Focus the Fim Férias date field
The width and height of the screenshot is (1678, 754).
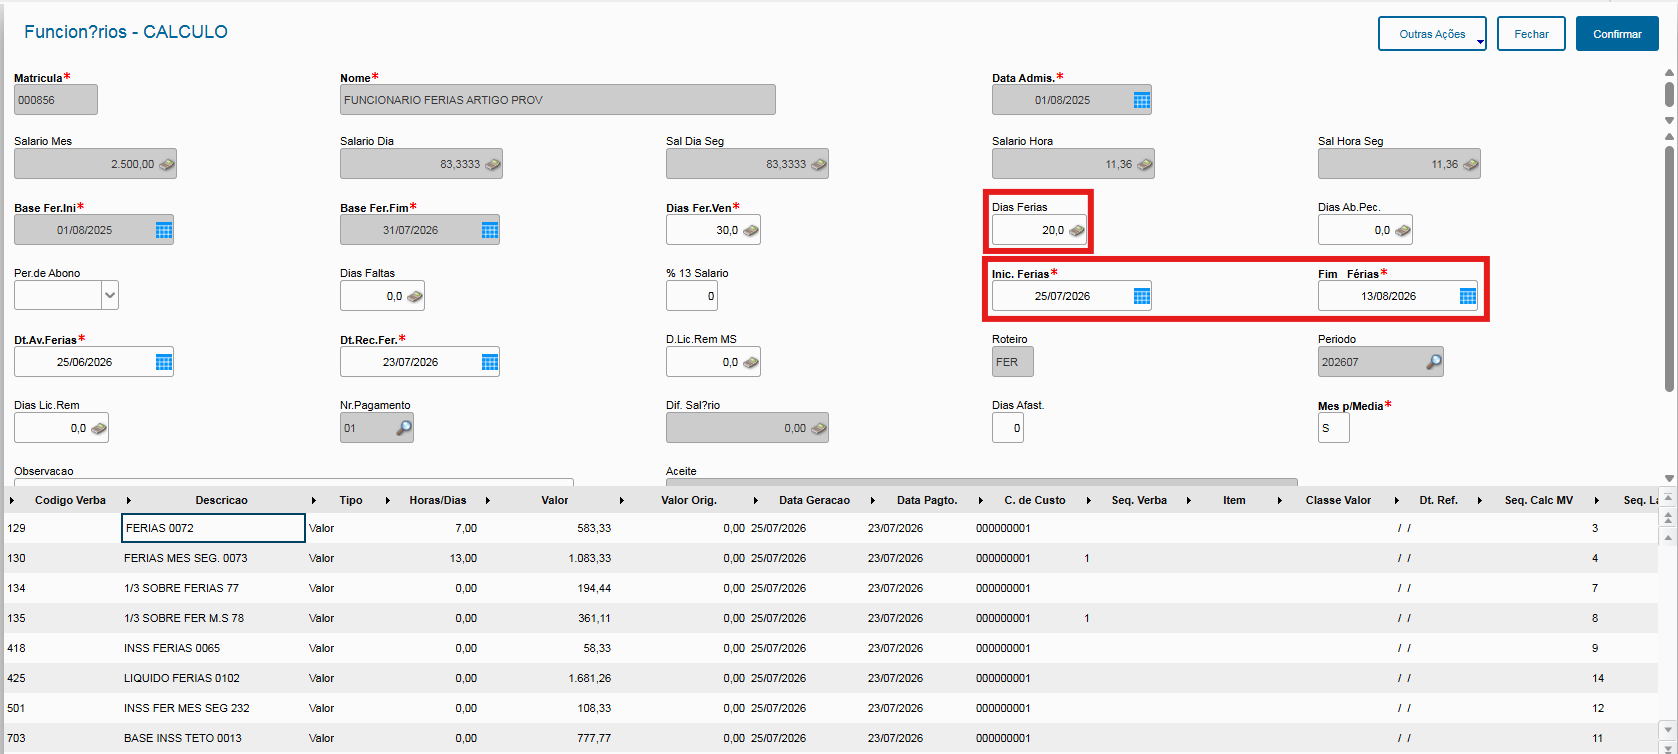(1397, 296)
